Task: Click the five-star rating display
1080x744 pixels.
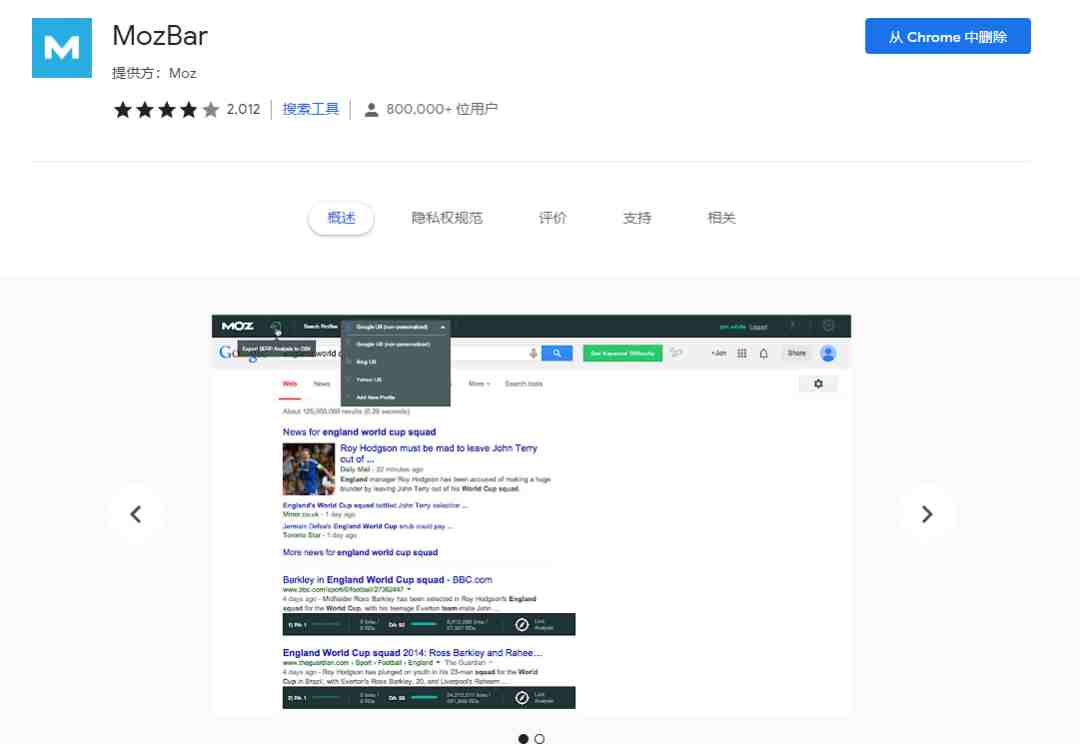Action: click(166, 110)
